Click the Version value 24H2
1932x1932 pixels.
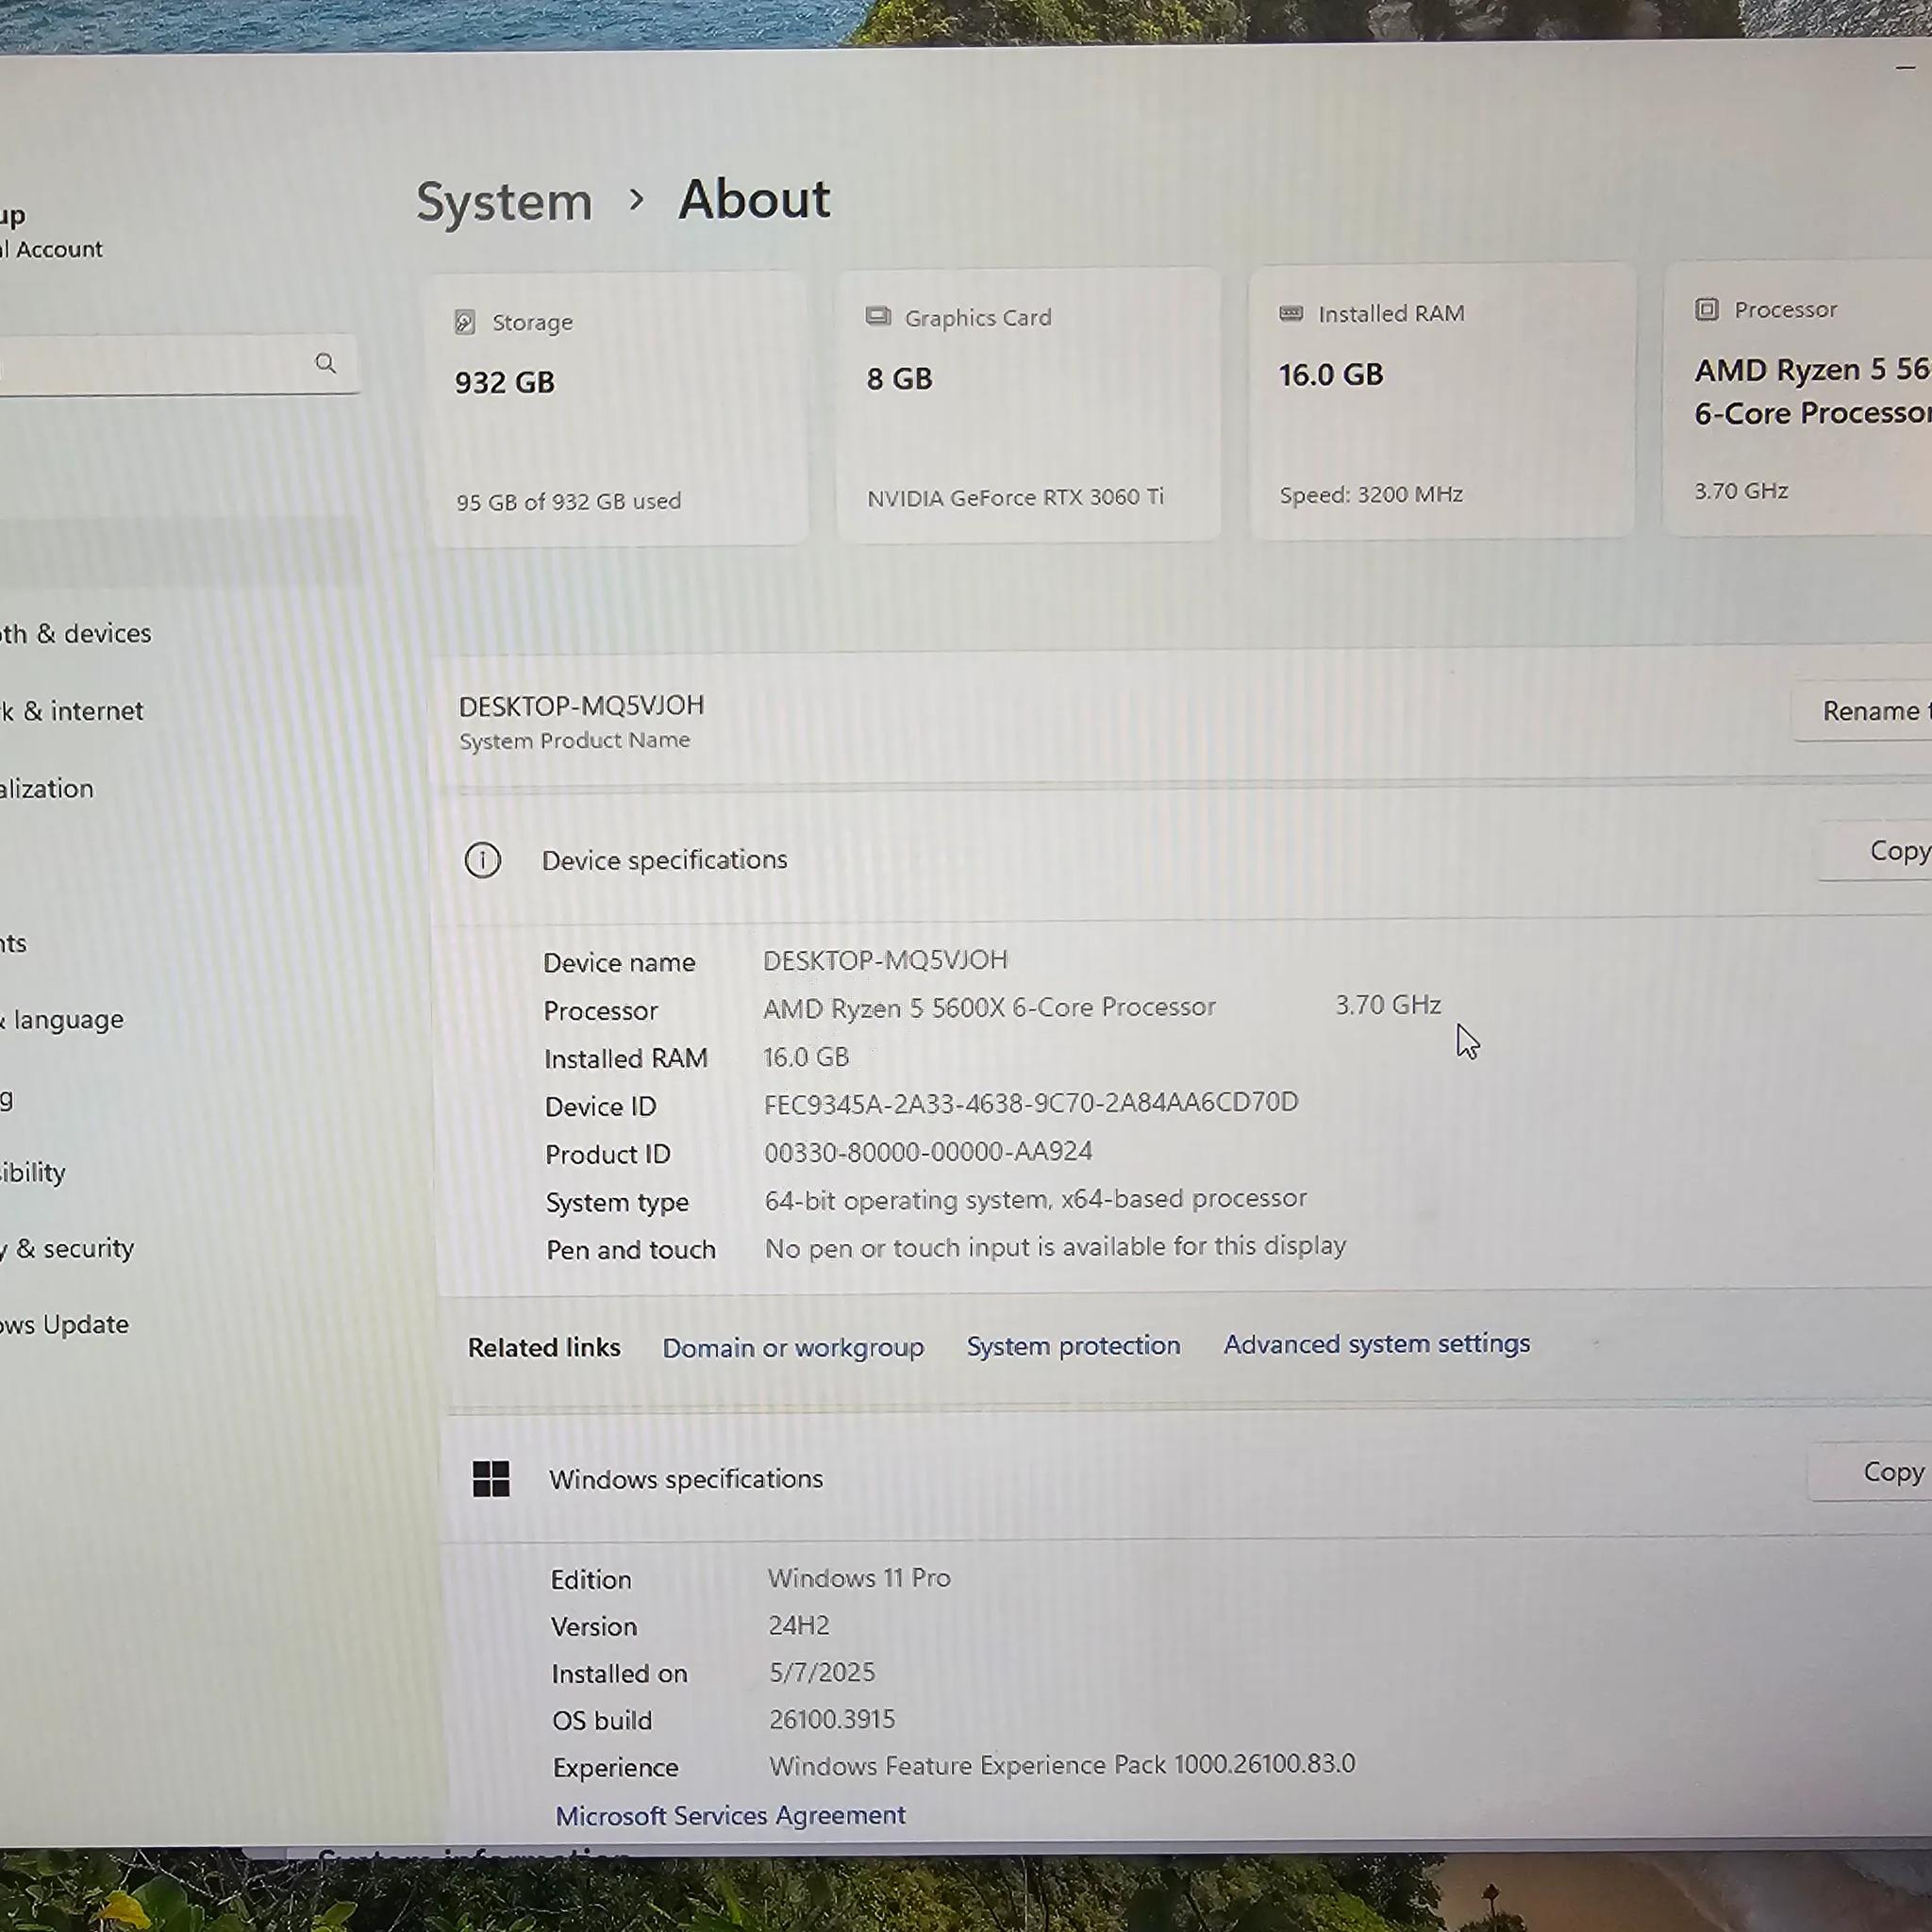799,1626
